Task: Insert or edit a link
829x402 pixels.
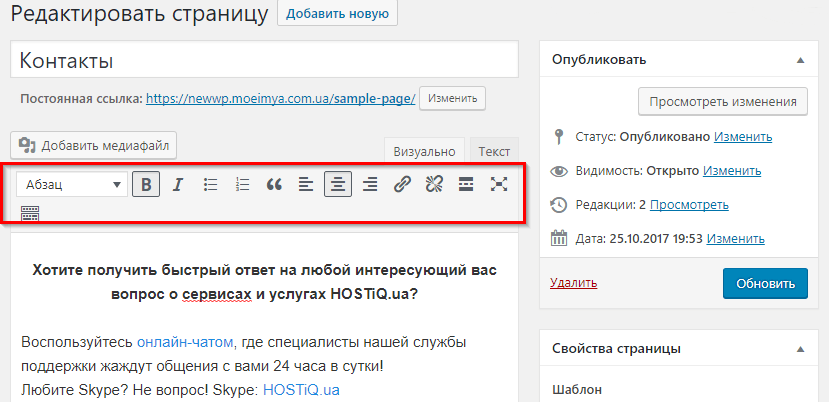Action: [402, 184]
